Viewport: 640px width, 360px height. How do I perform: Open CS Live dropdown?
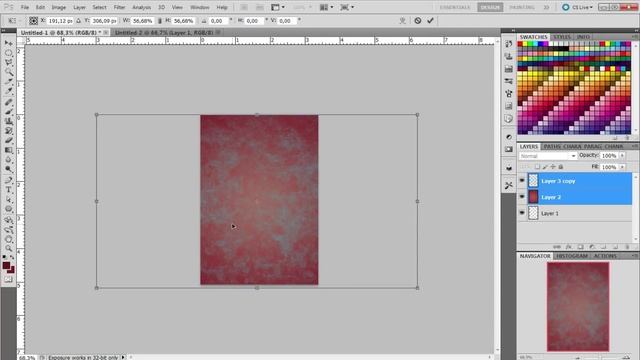tap(577, 7)
